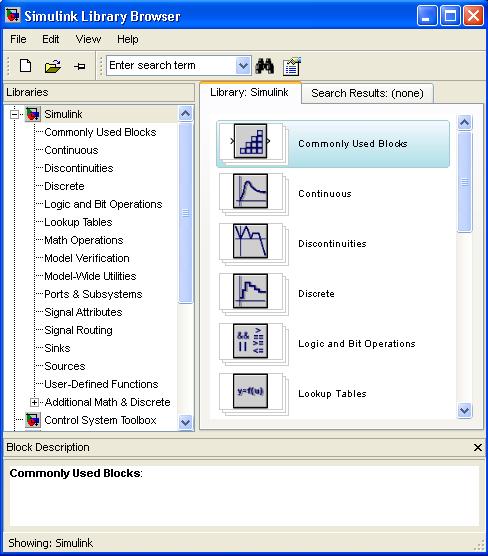Select Ports & Subsystems in the tree

[93, 294]
